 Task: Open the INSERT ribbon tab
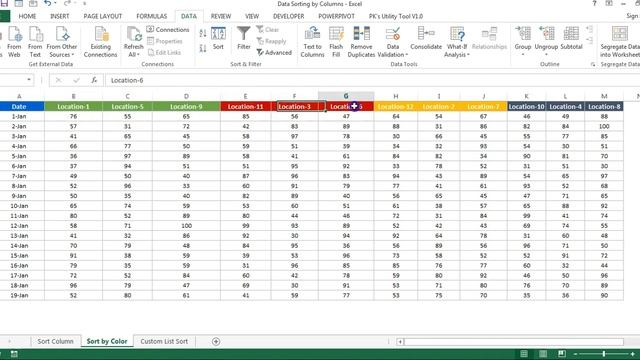click(x=60, y=16)
